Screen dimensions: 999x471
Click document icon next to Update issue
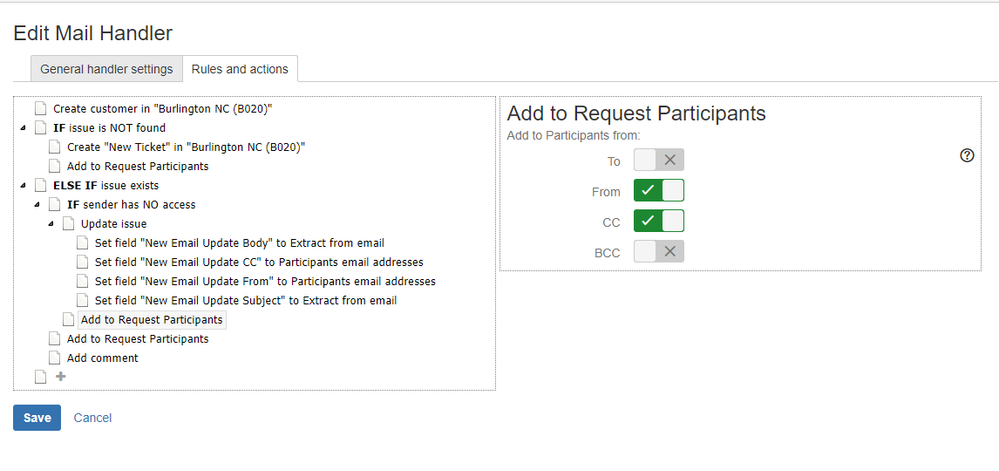(68, 224)
